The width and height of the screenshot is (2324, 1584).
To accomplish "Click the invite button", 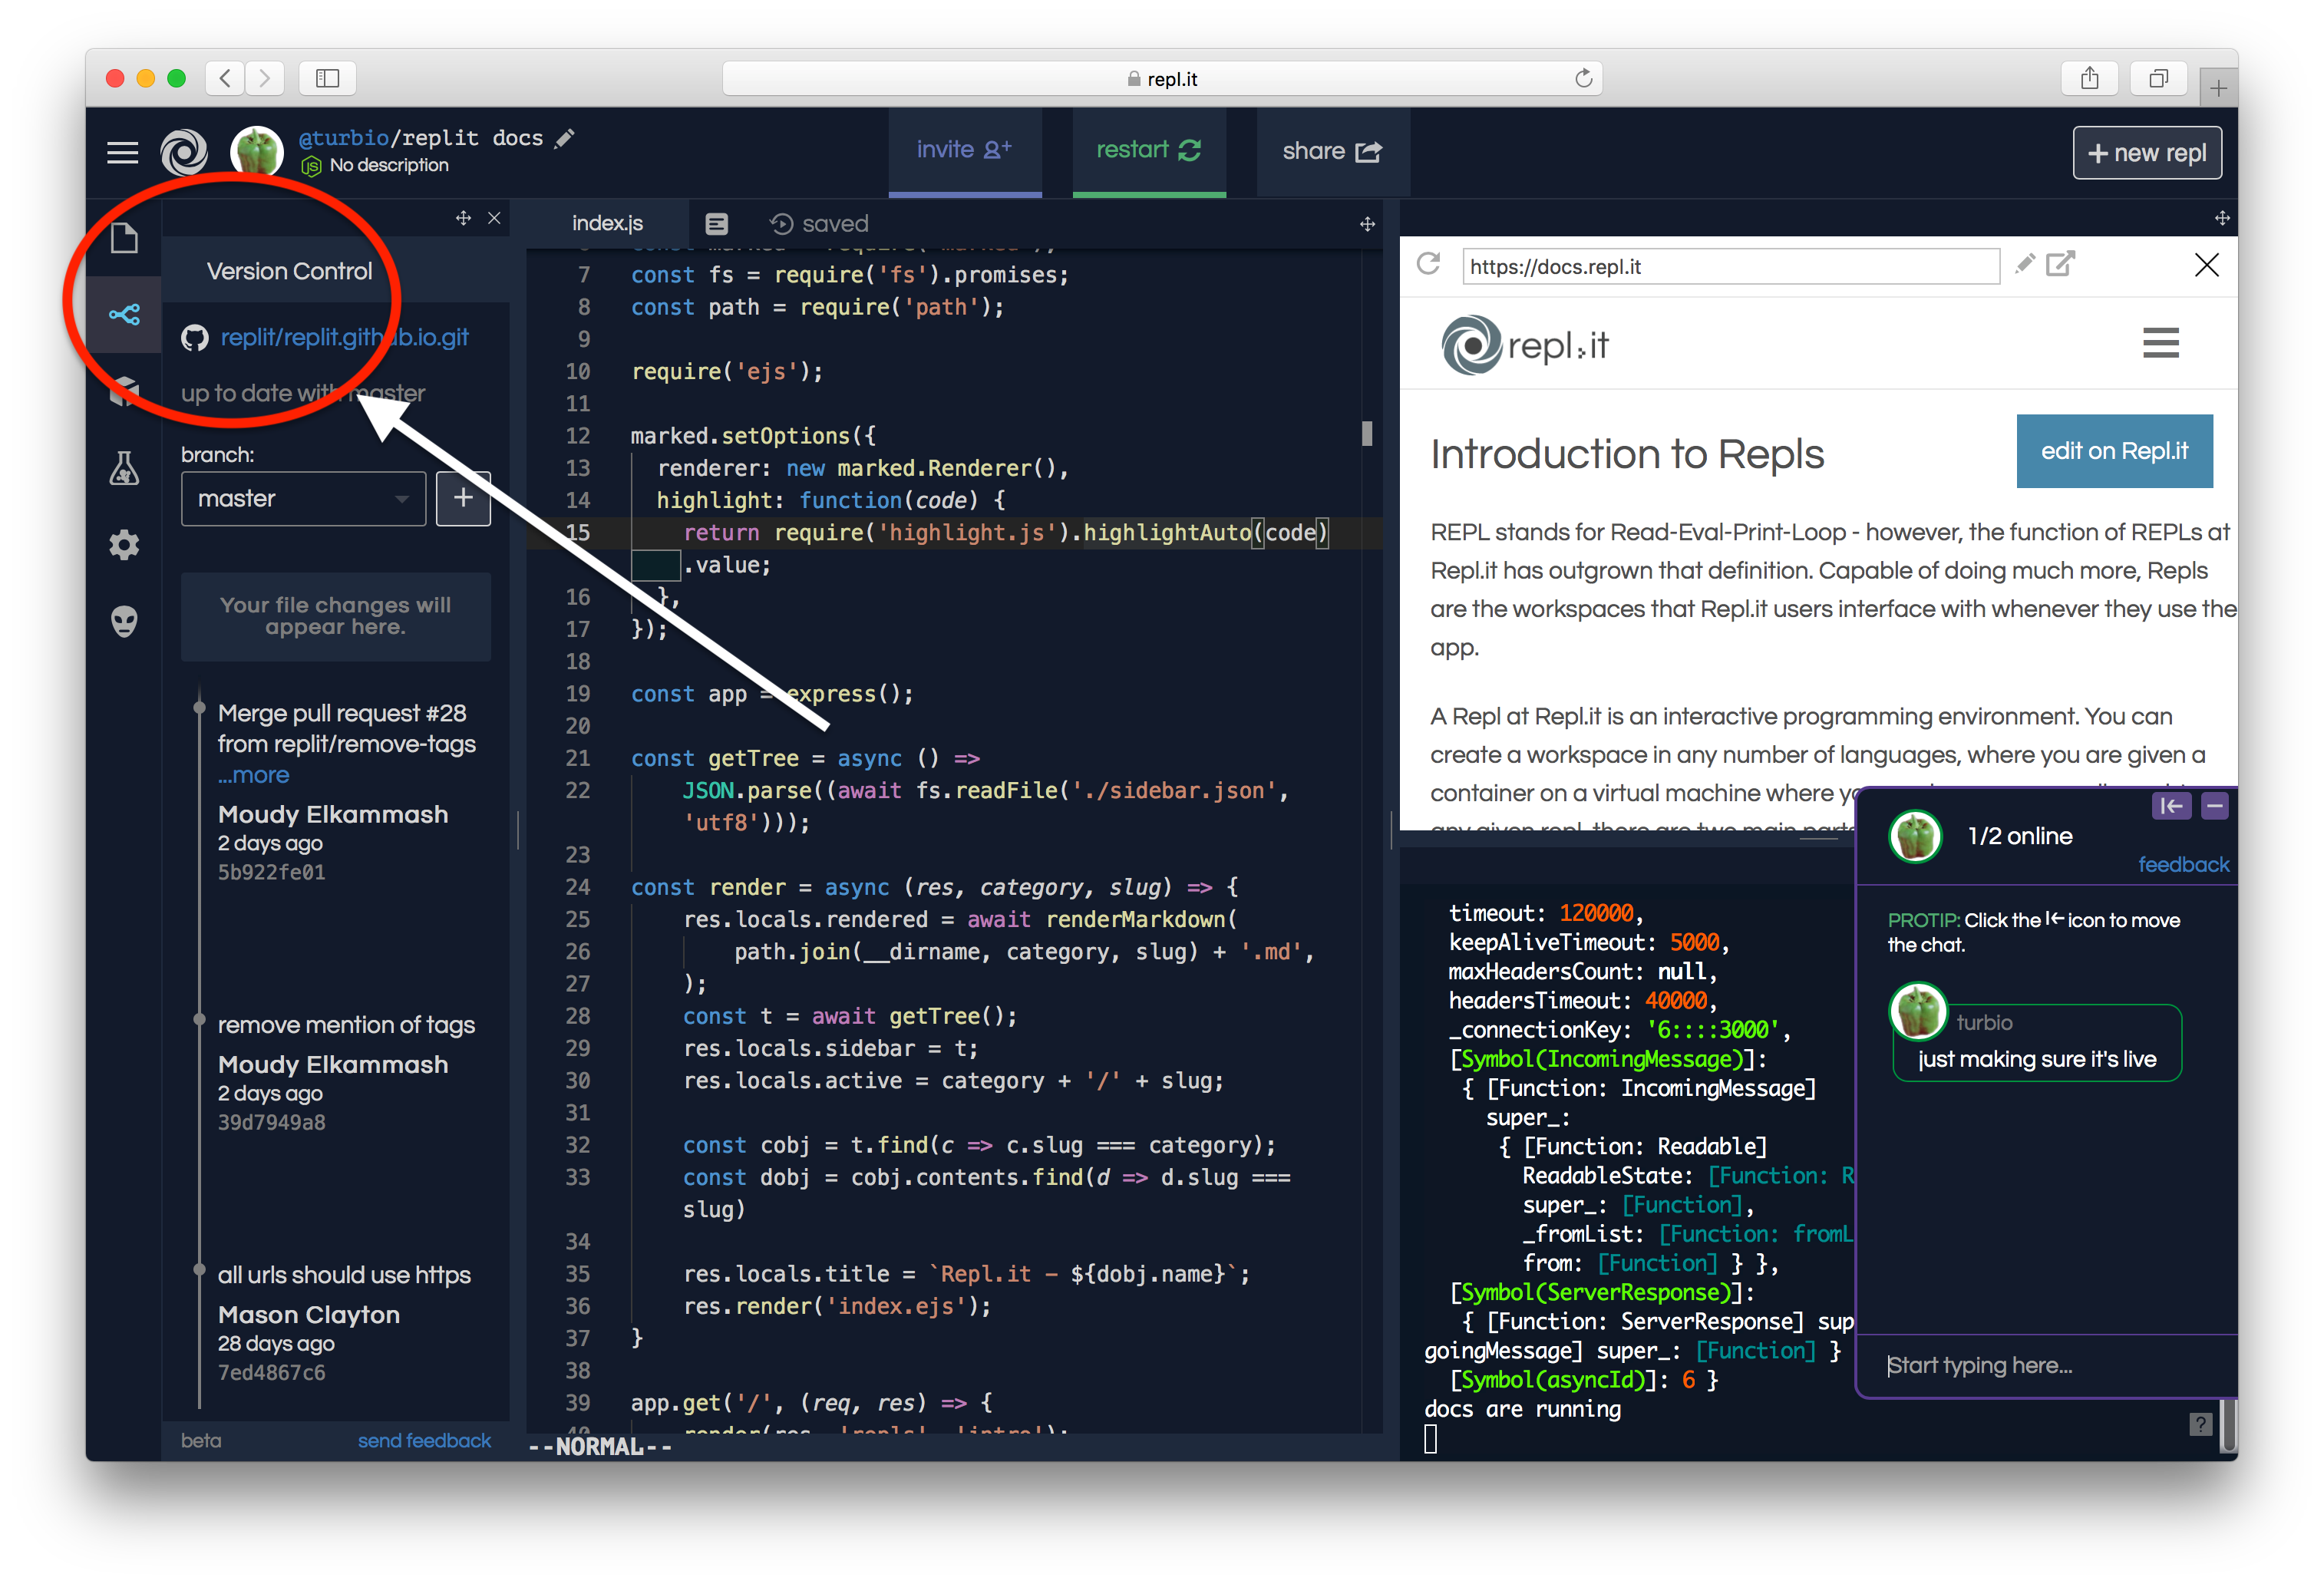I will [964, 151].
